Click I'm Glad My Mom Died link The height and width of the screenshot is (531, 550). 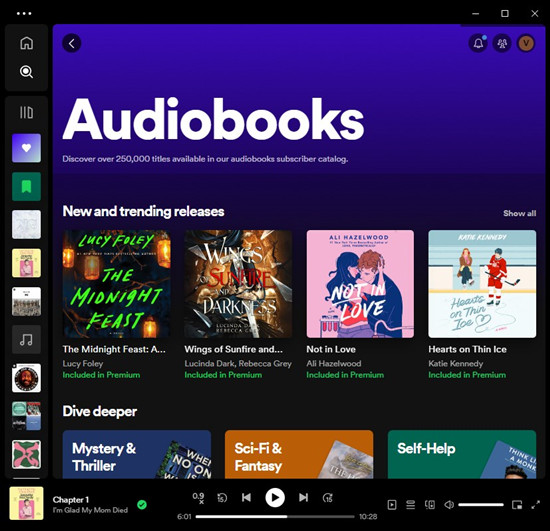coord(90,510)
